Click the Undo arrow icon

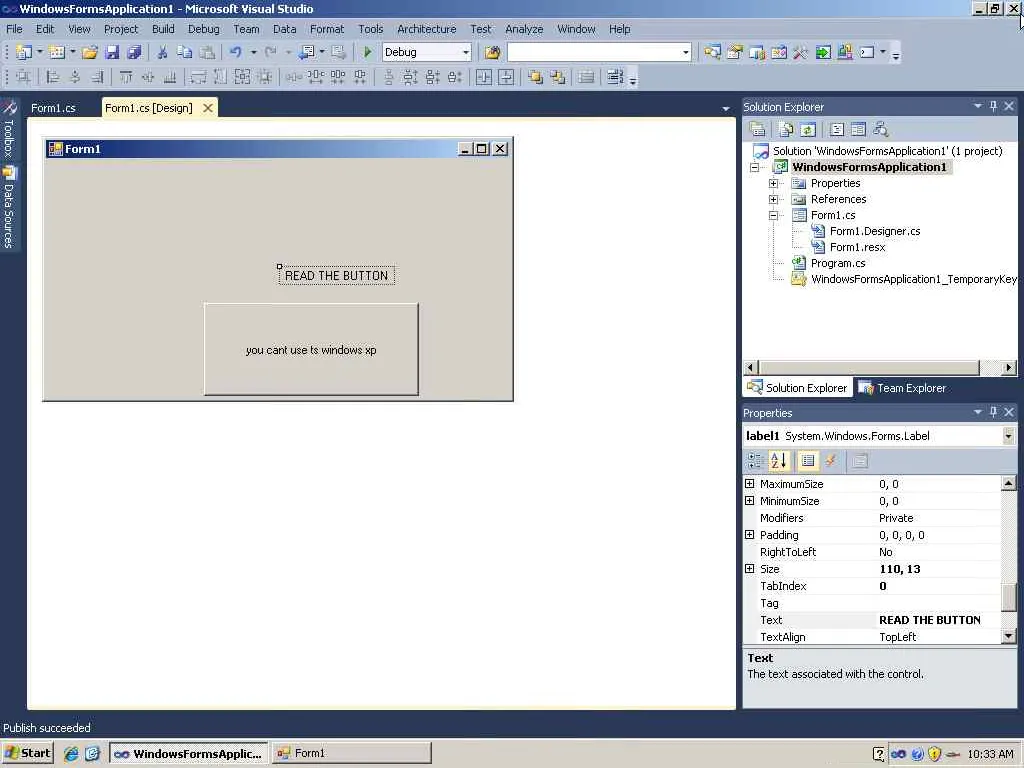pos(236,52)
